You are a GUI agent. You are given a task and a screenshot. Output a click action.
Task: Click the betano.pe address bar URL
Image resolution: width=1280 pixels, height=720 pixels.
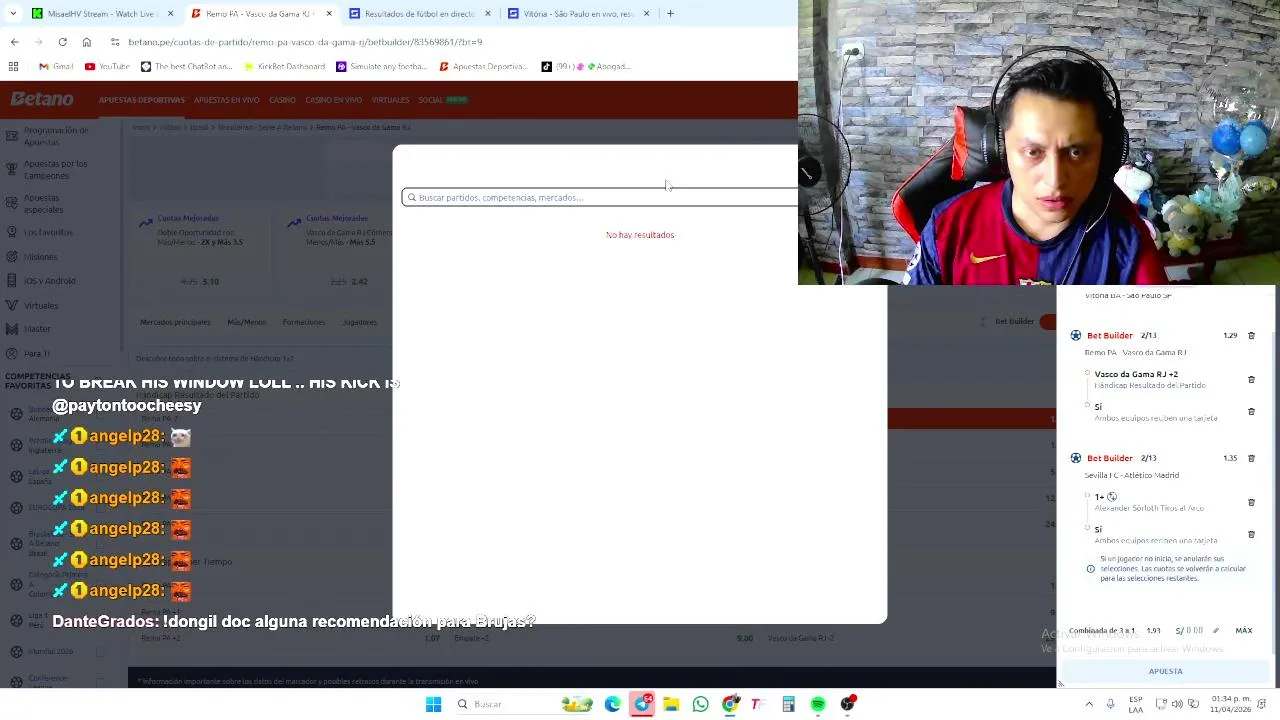click(305, 42)
